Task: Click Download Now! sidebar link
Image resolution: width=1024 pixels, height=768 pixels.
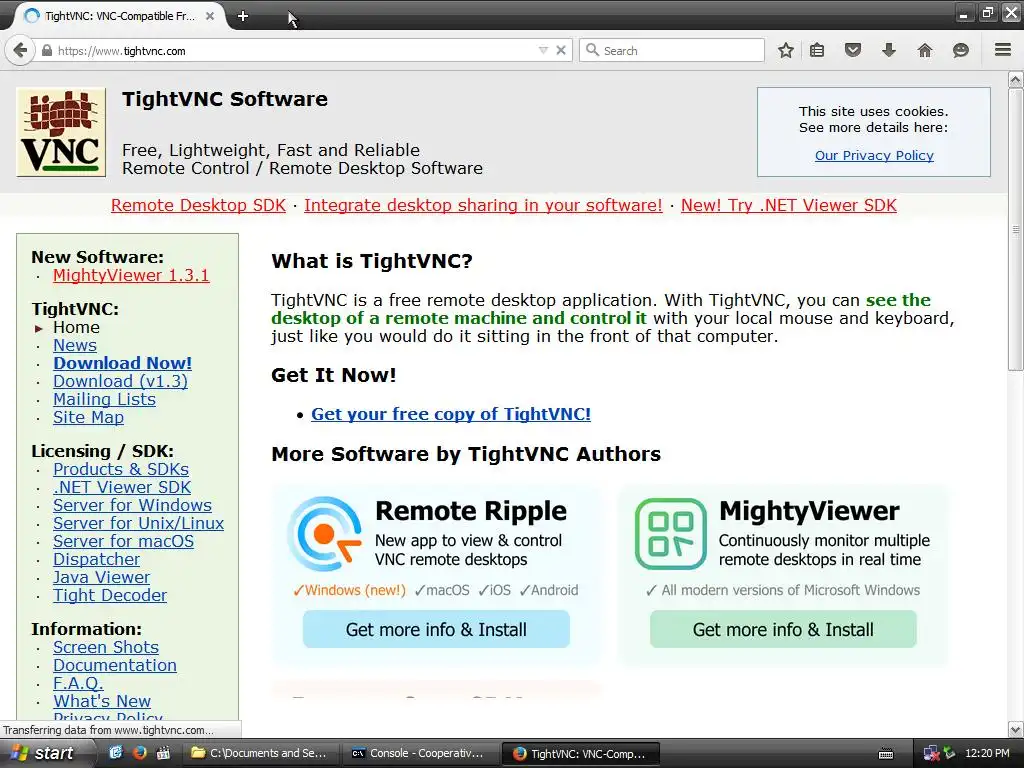Action: tap(123, 363)
